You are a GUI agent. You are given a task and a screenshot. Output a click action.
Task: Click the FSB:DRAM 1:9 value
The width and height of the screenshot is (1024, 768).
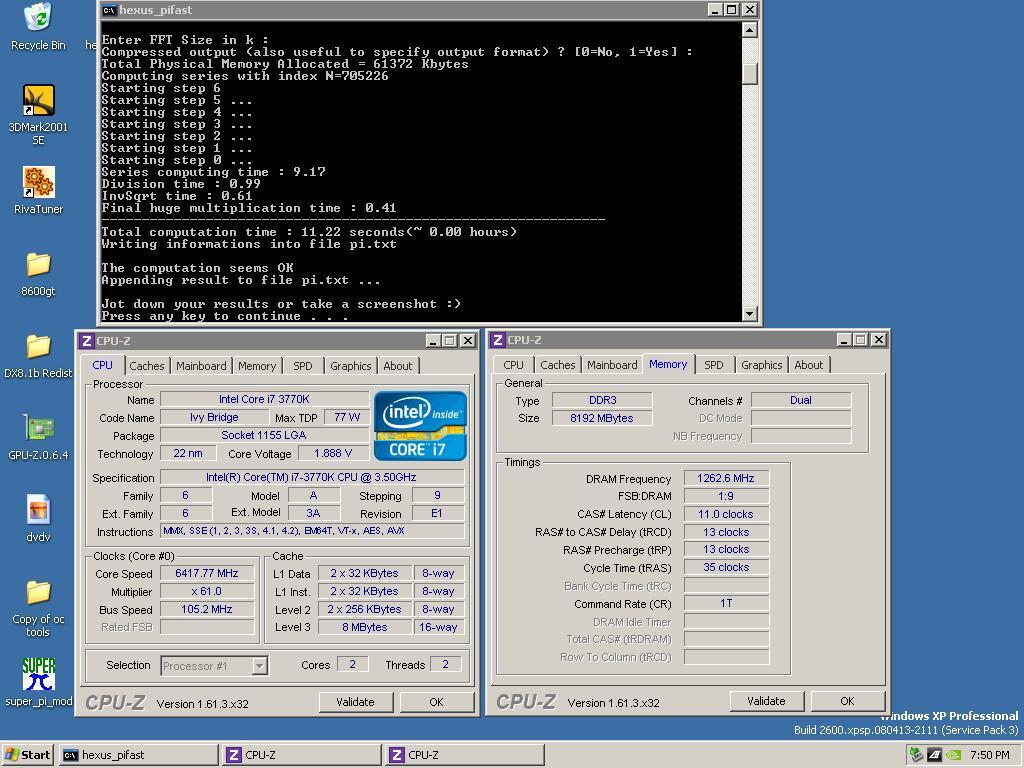pos(726,496)
